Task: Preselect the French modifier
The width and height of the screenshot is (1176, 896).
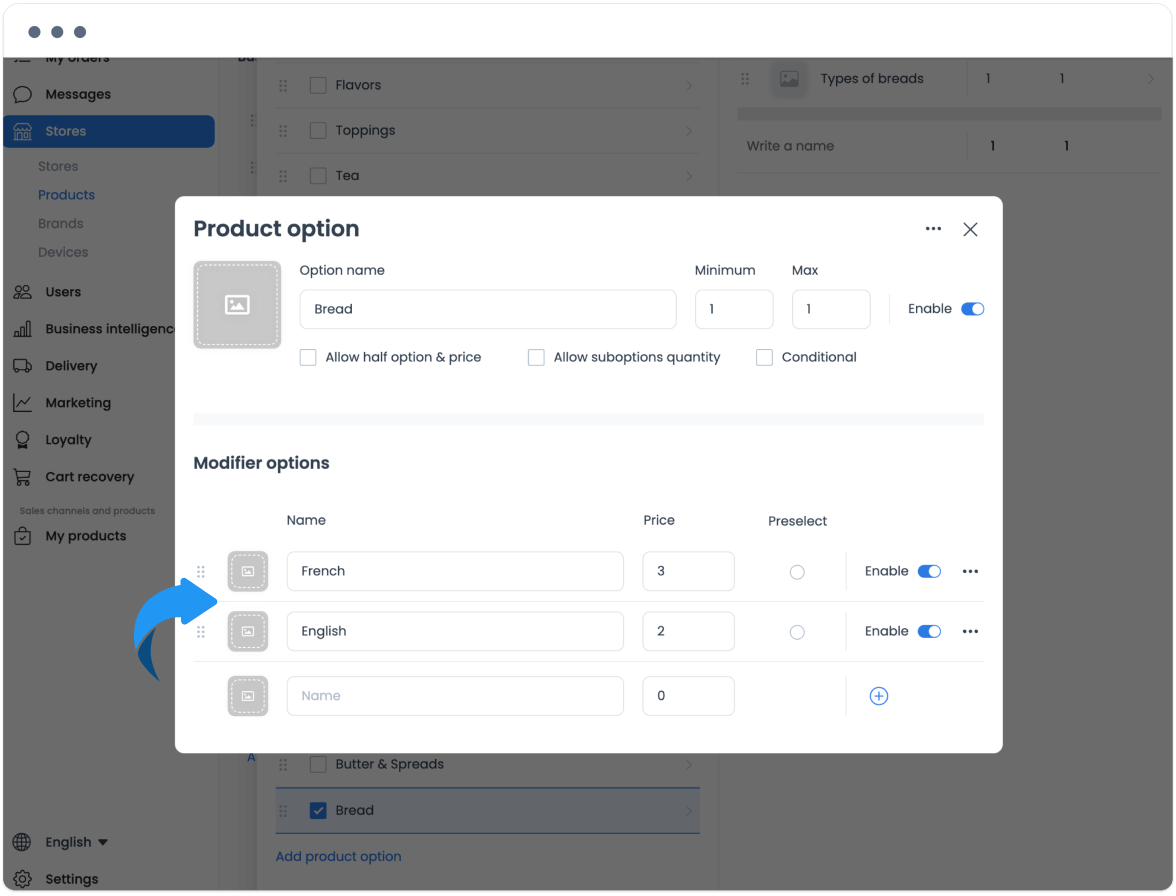Action: pyautogui.click(x=797, y=572)
